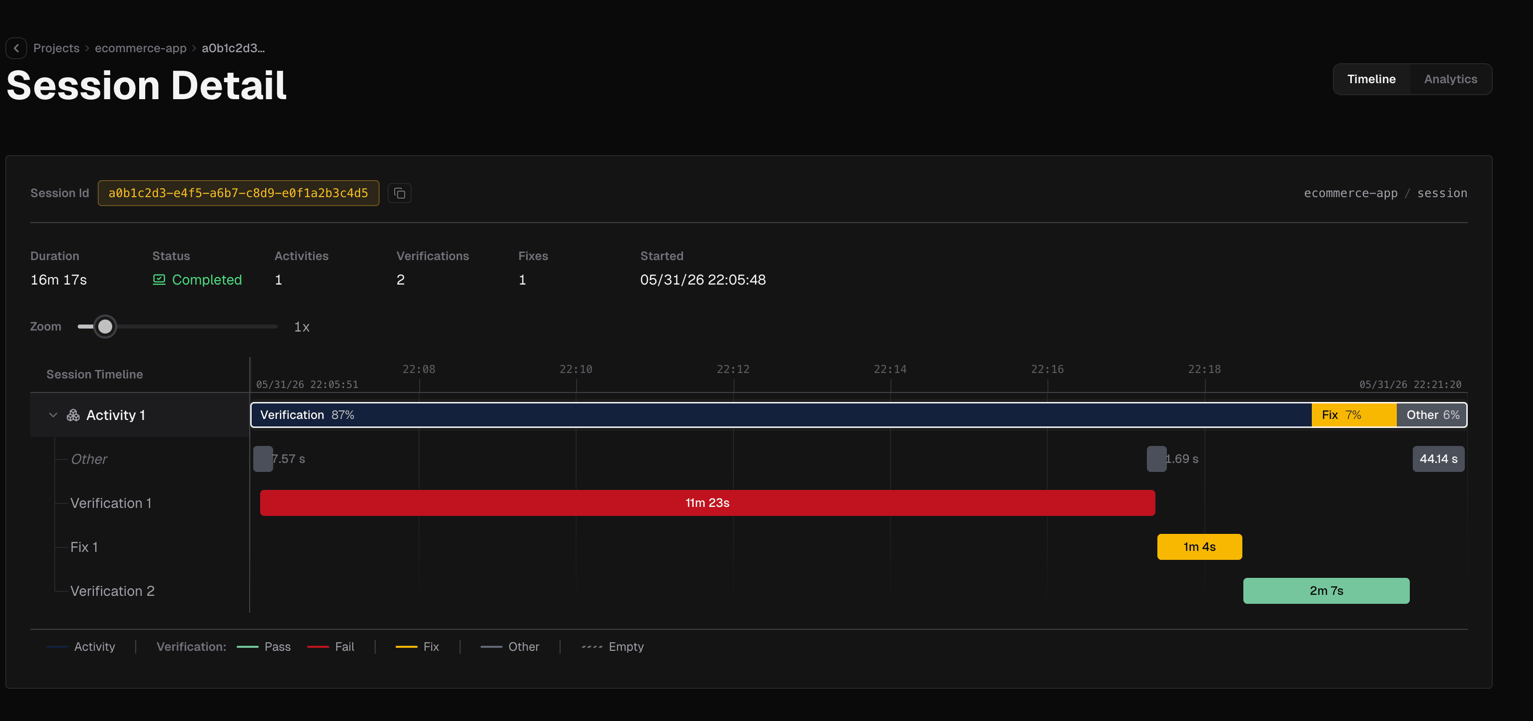Click the 1x zoom level label
The width and height of the screenshot is (1533, 721).
tap(301, 327)
